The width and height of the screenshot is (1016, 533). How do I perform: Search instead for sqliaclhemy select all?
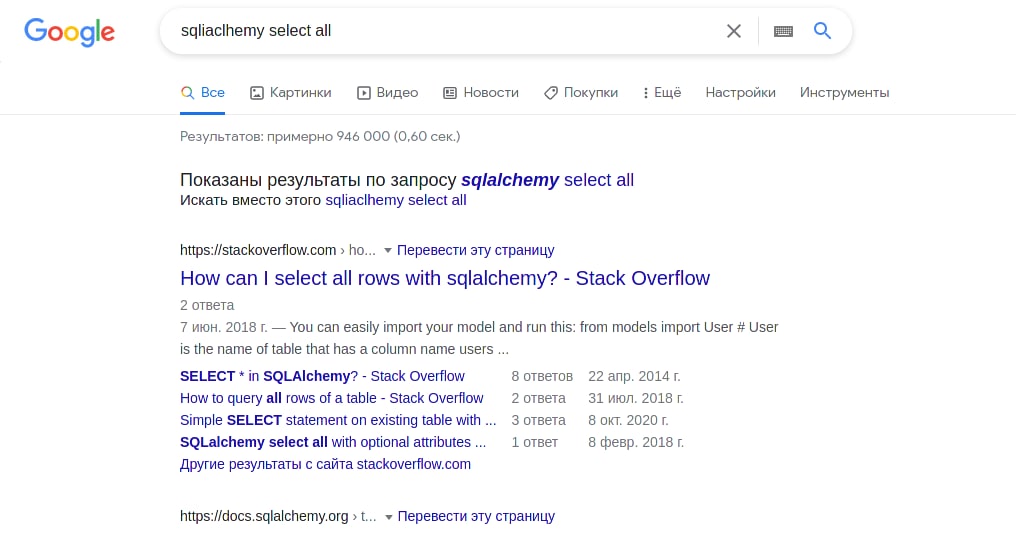[x=396, y=200]
